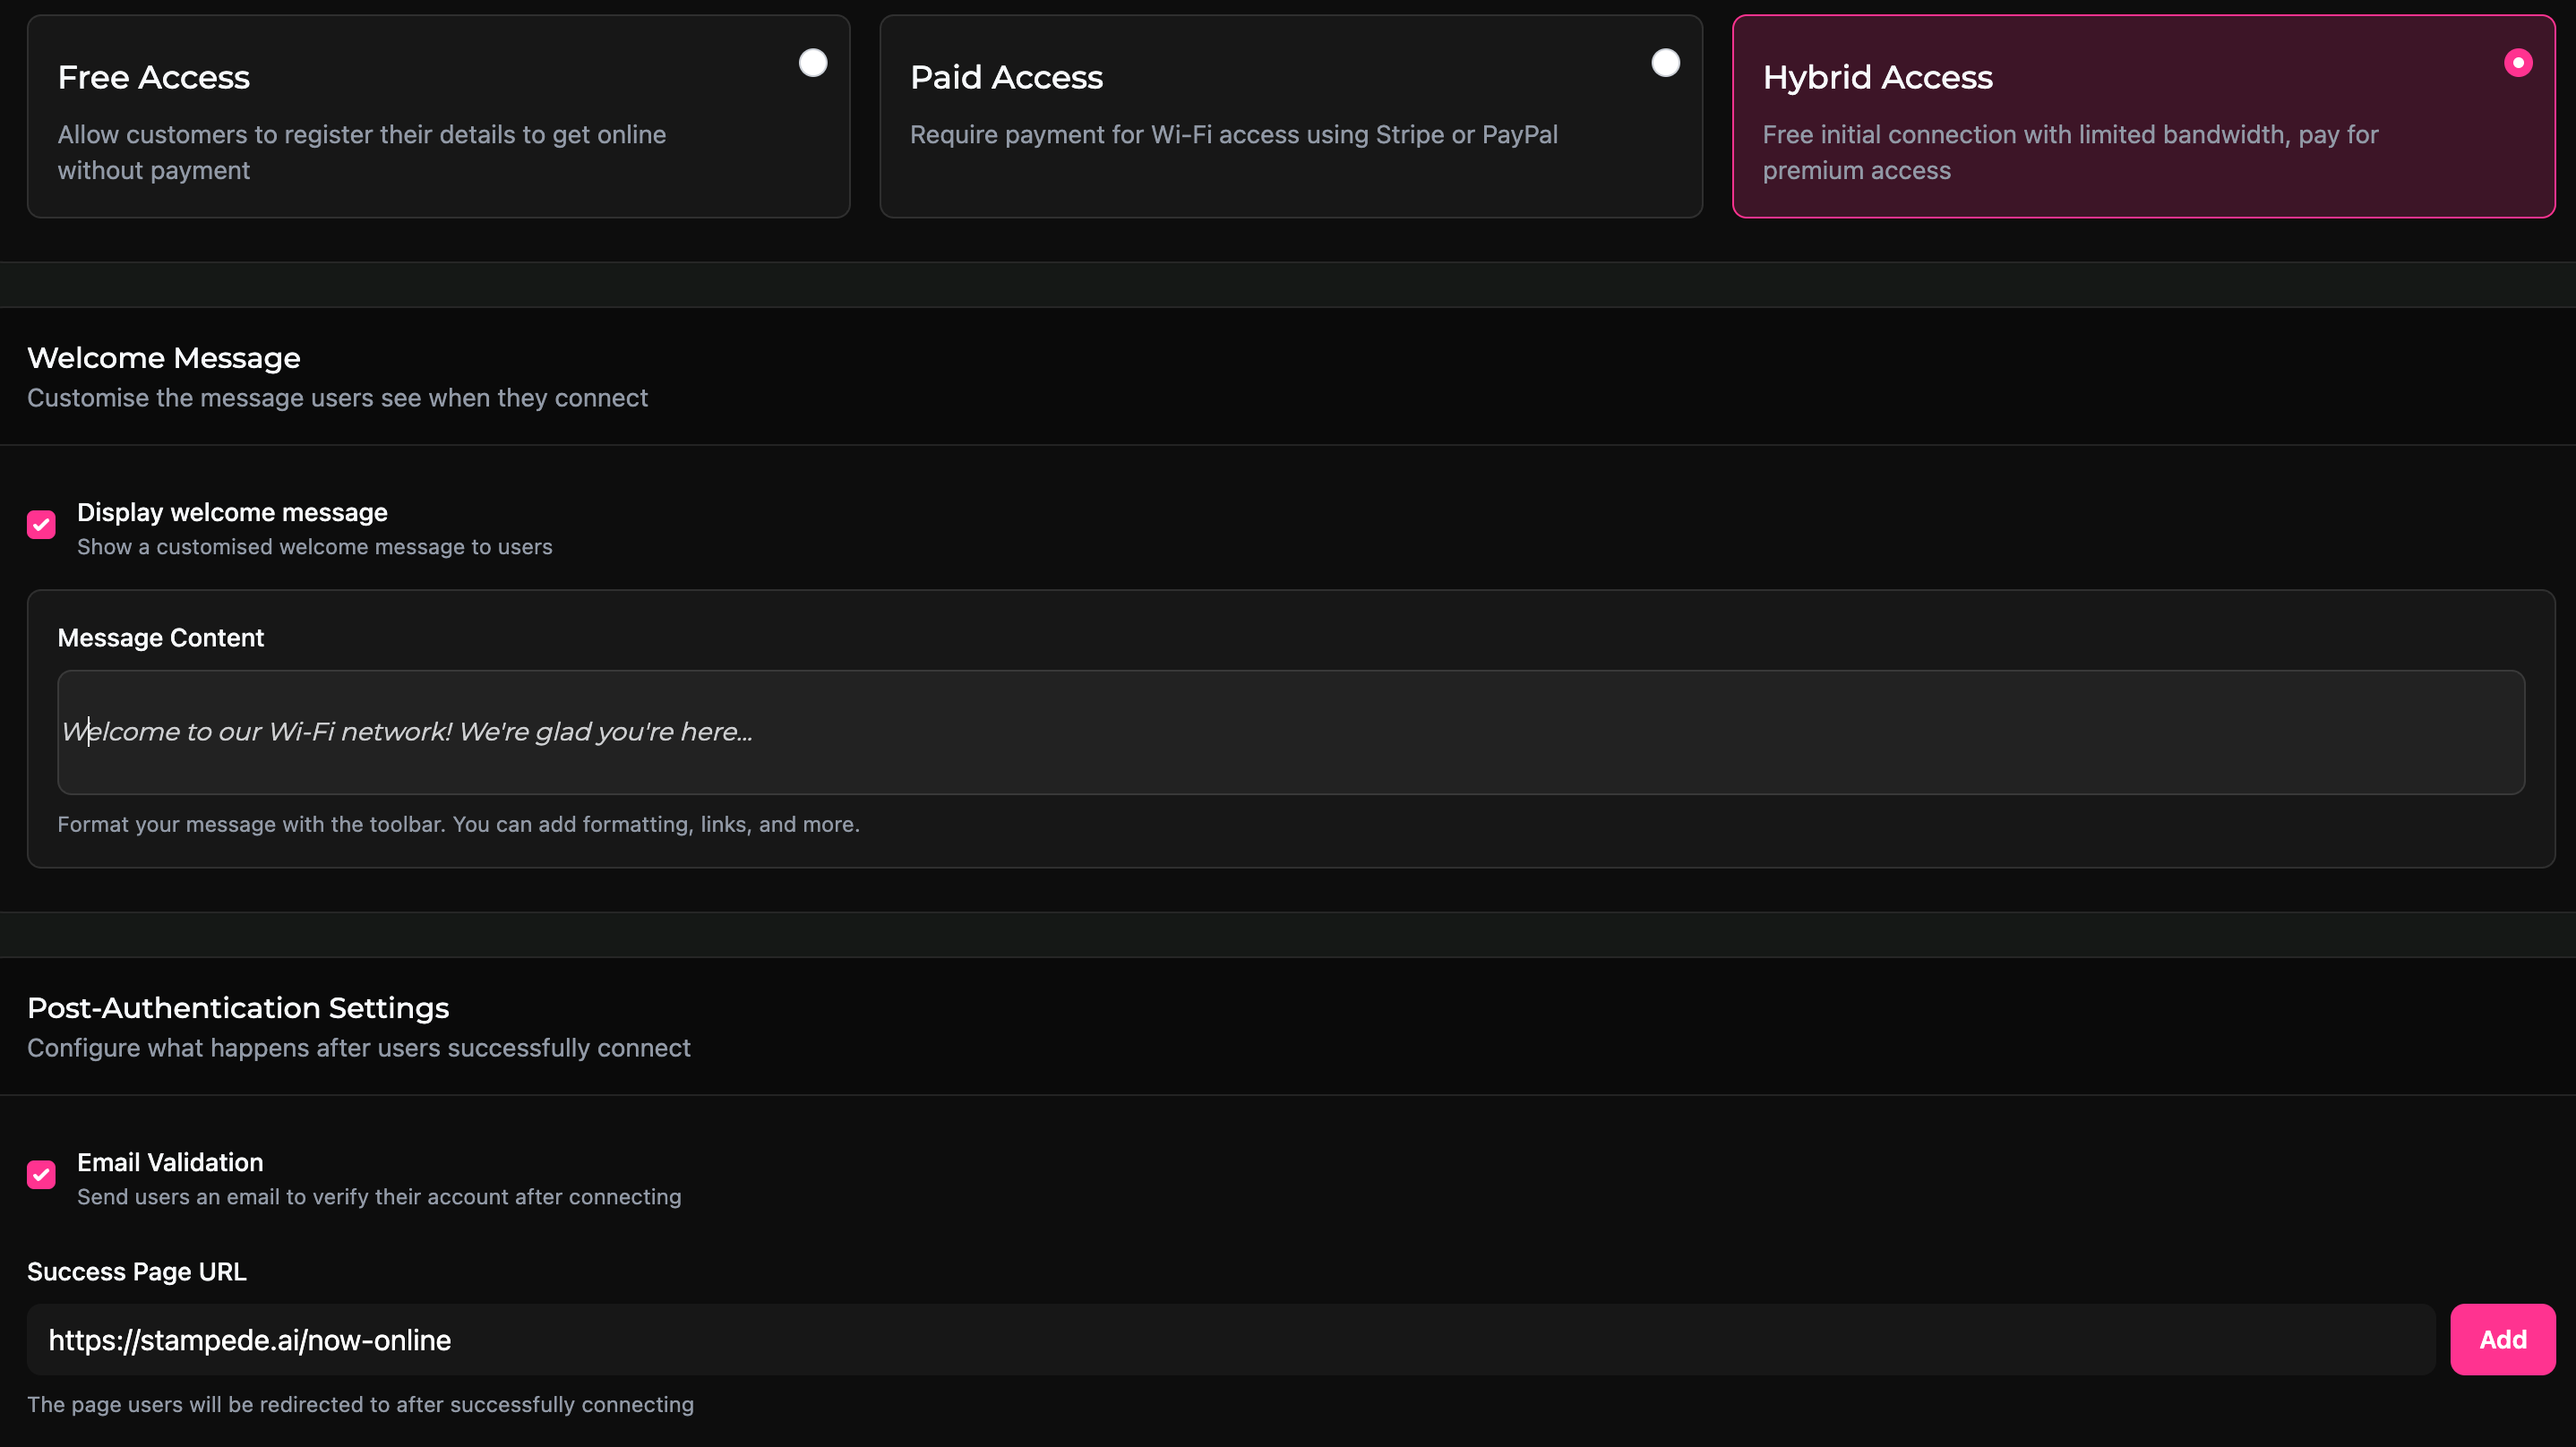Click the Success Page URL label
Image resolution: width=2576 pixels, height=1447 pixels.
click(137, 1272)
